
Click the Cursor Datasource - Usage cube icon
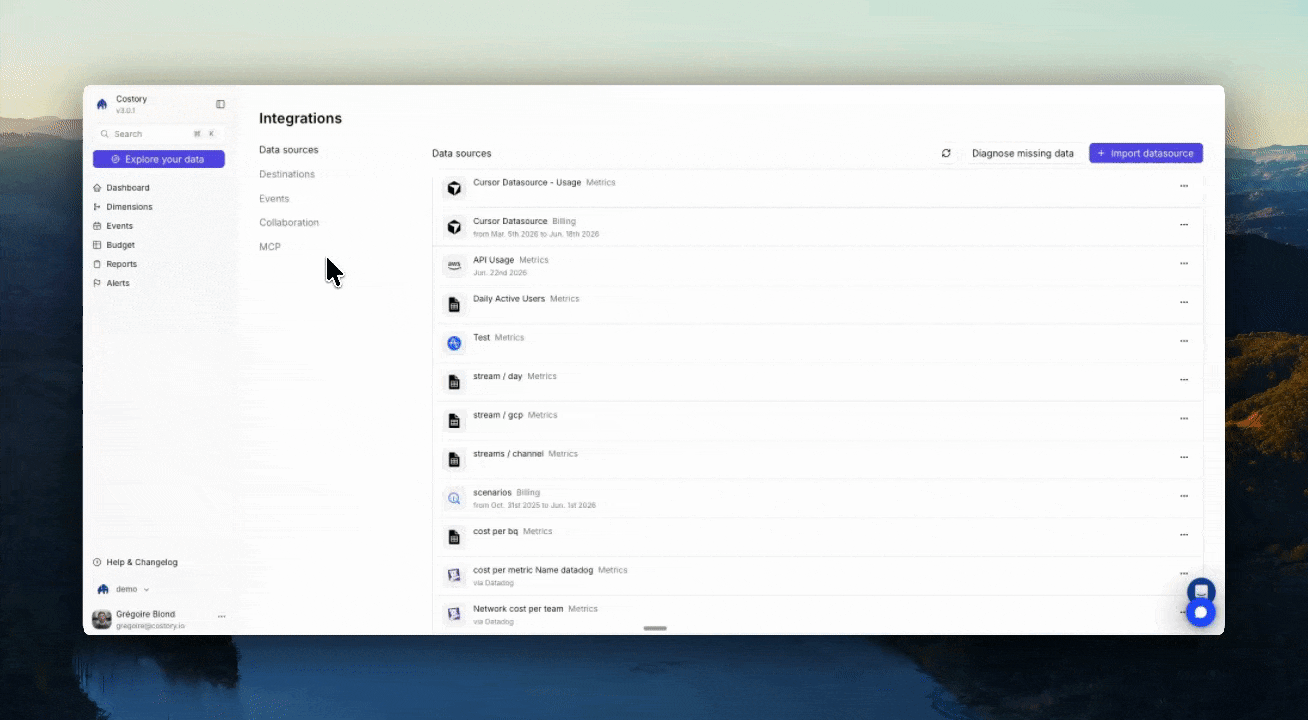pyautogui.click(x=454, y=188)
